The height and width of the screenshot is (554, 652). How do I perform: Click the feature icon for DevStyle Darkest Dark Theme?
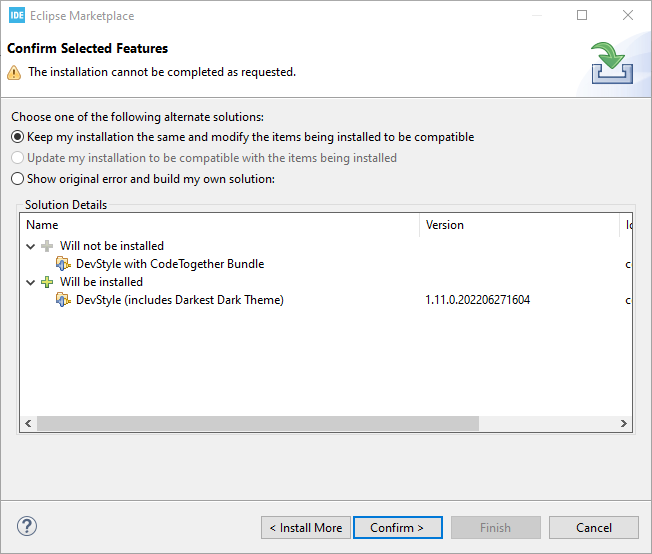(63, 300)
